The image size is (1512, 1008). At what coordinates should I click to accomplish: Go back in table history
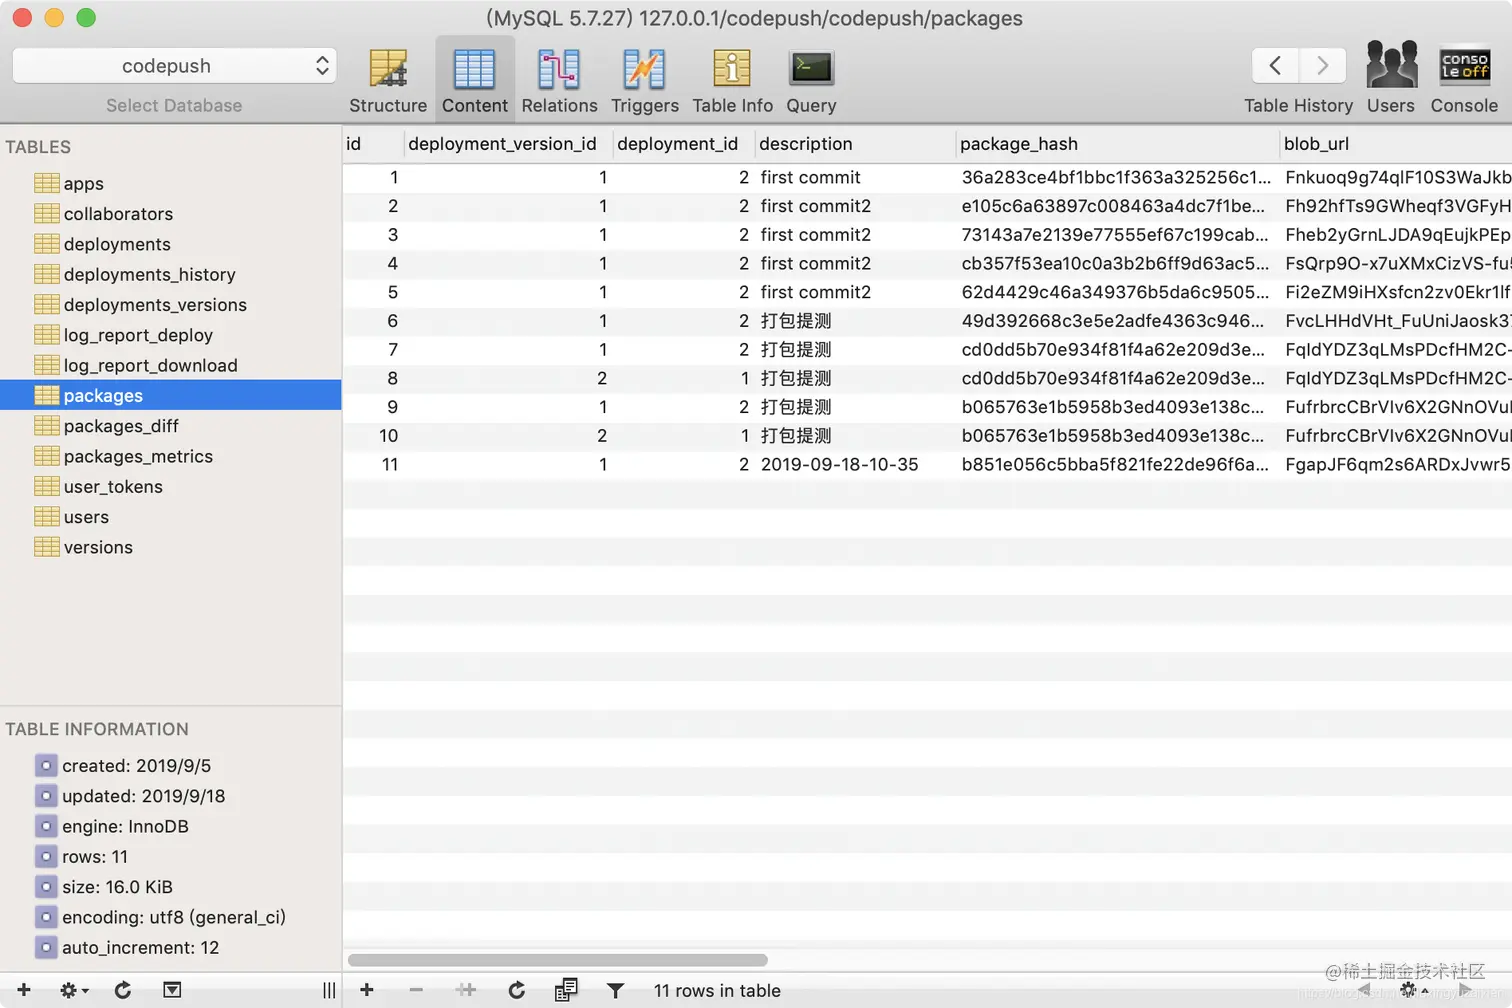[1275, 66]
